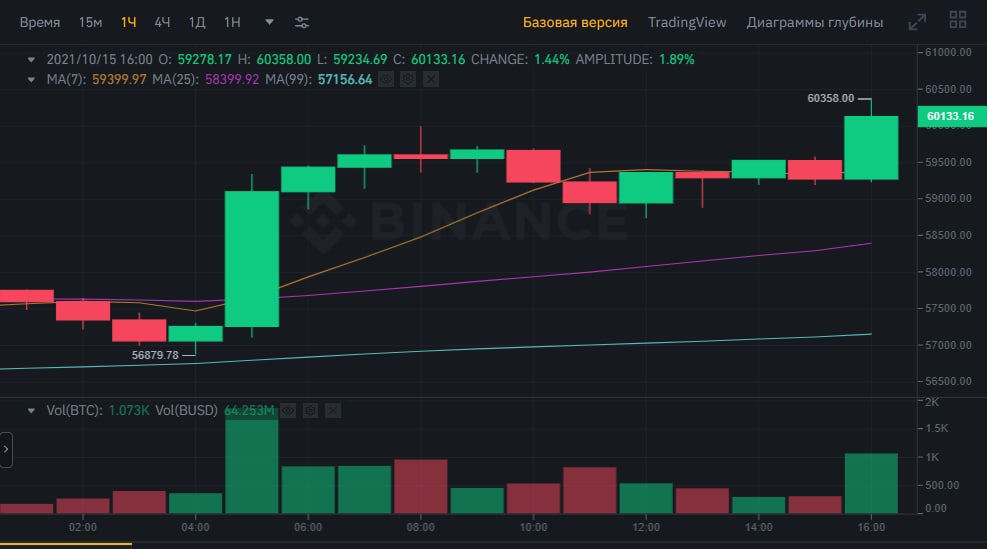This screenshot has height=549, width=987.
Task: Click the high marker label 60358.00
Action: pyautogui.click(x=830, y=98)
